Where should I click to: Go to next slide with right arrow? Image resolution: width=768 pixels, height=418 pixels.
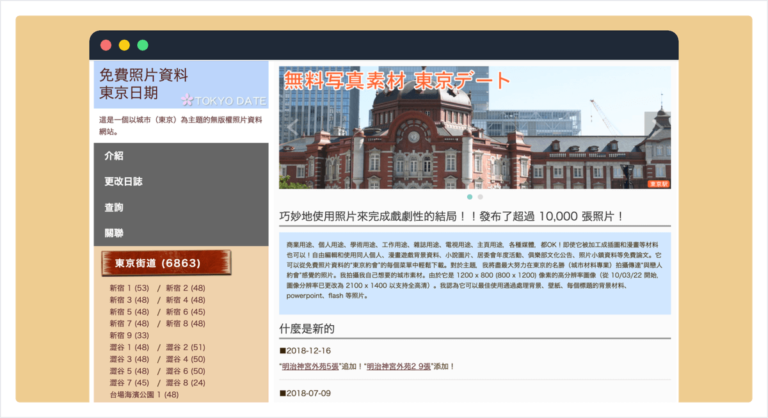tap(659, 127)
